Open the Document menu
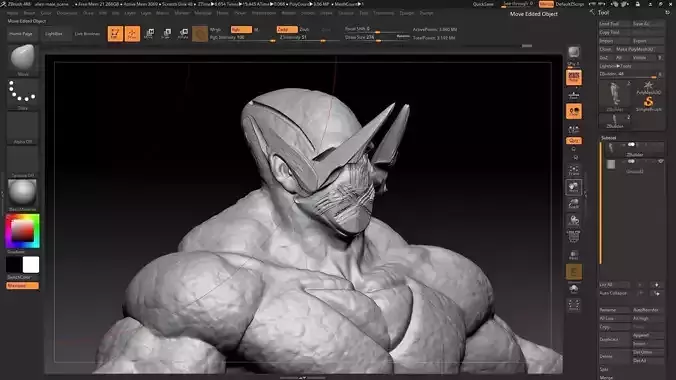 [67, 13]
